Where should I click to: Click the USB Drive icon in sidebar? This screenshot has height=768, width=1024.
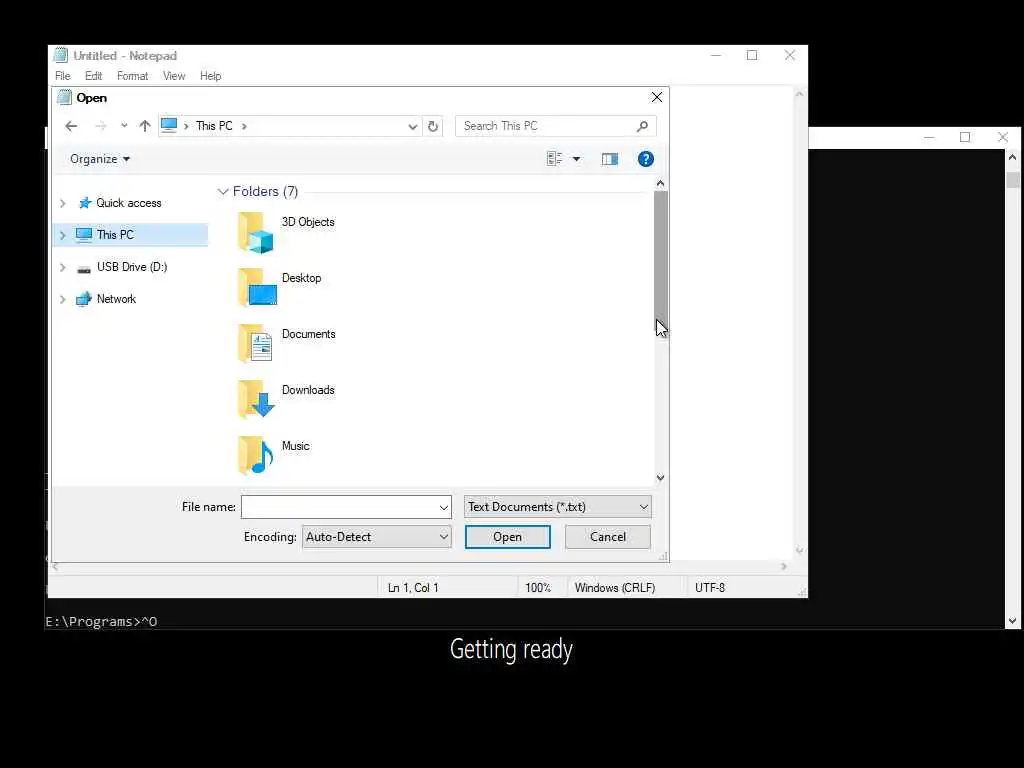[84, 268]
